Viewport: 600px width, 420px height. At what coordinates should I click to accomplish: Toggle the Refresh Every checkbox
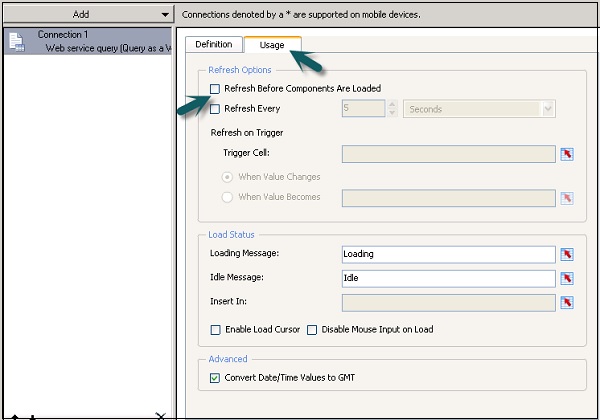[215, 109]
